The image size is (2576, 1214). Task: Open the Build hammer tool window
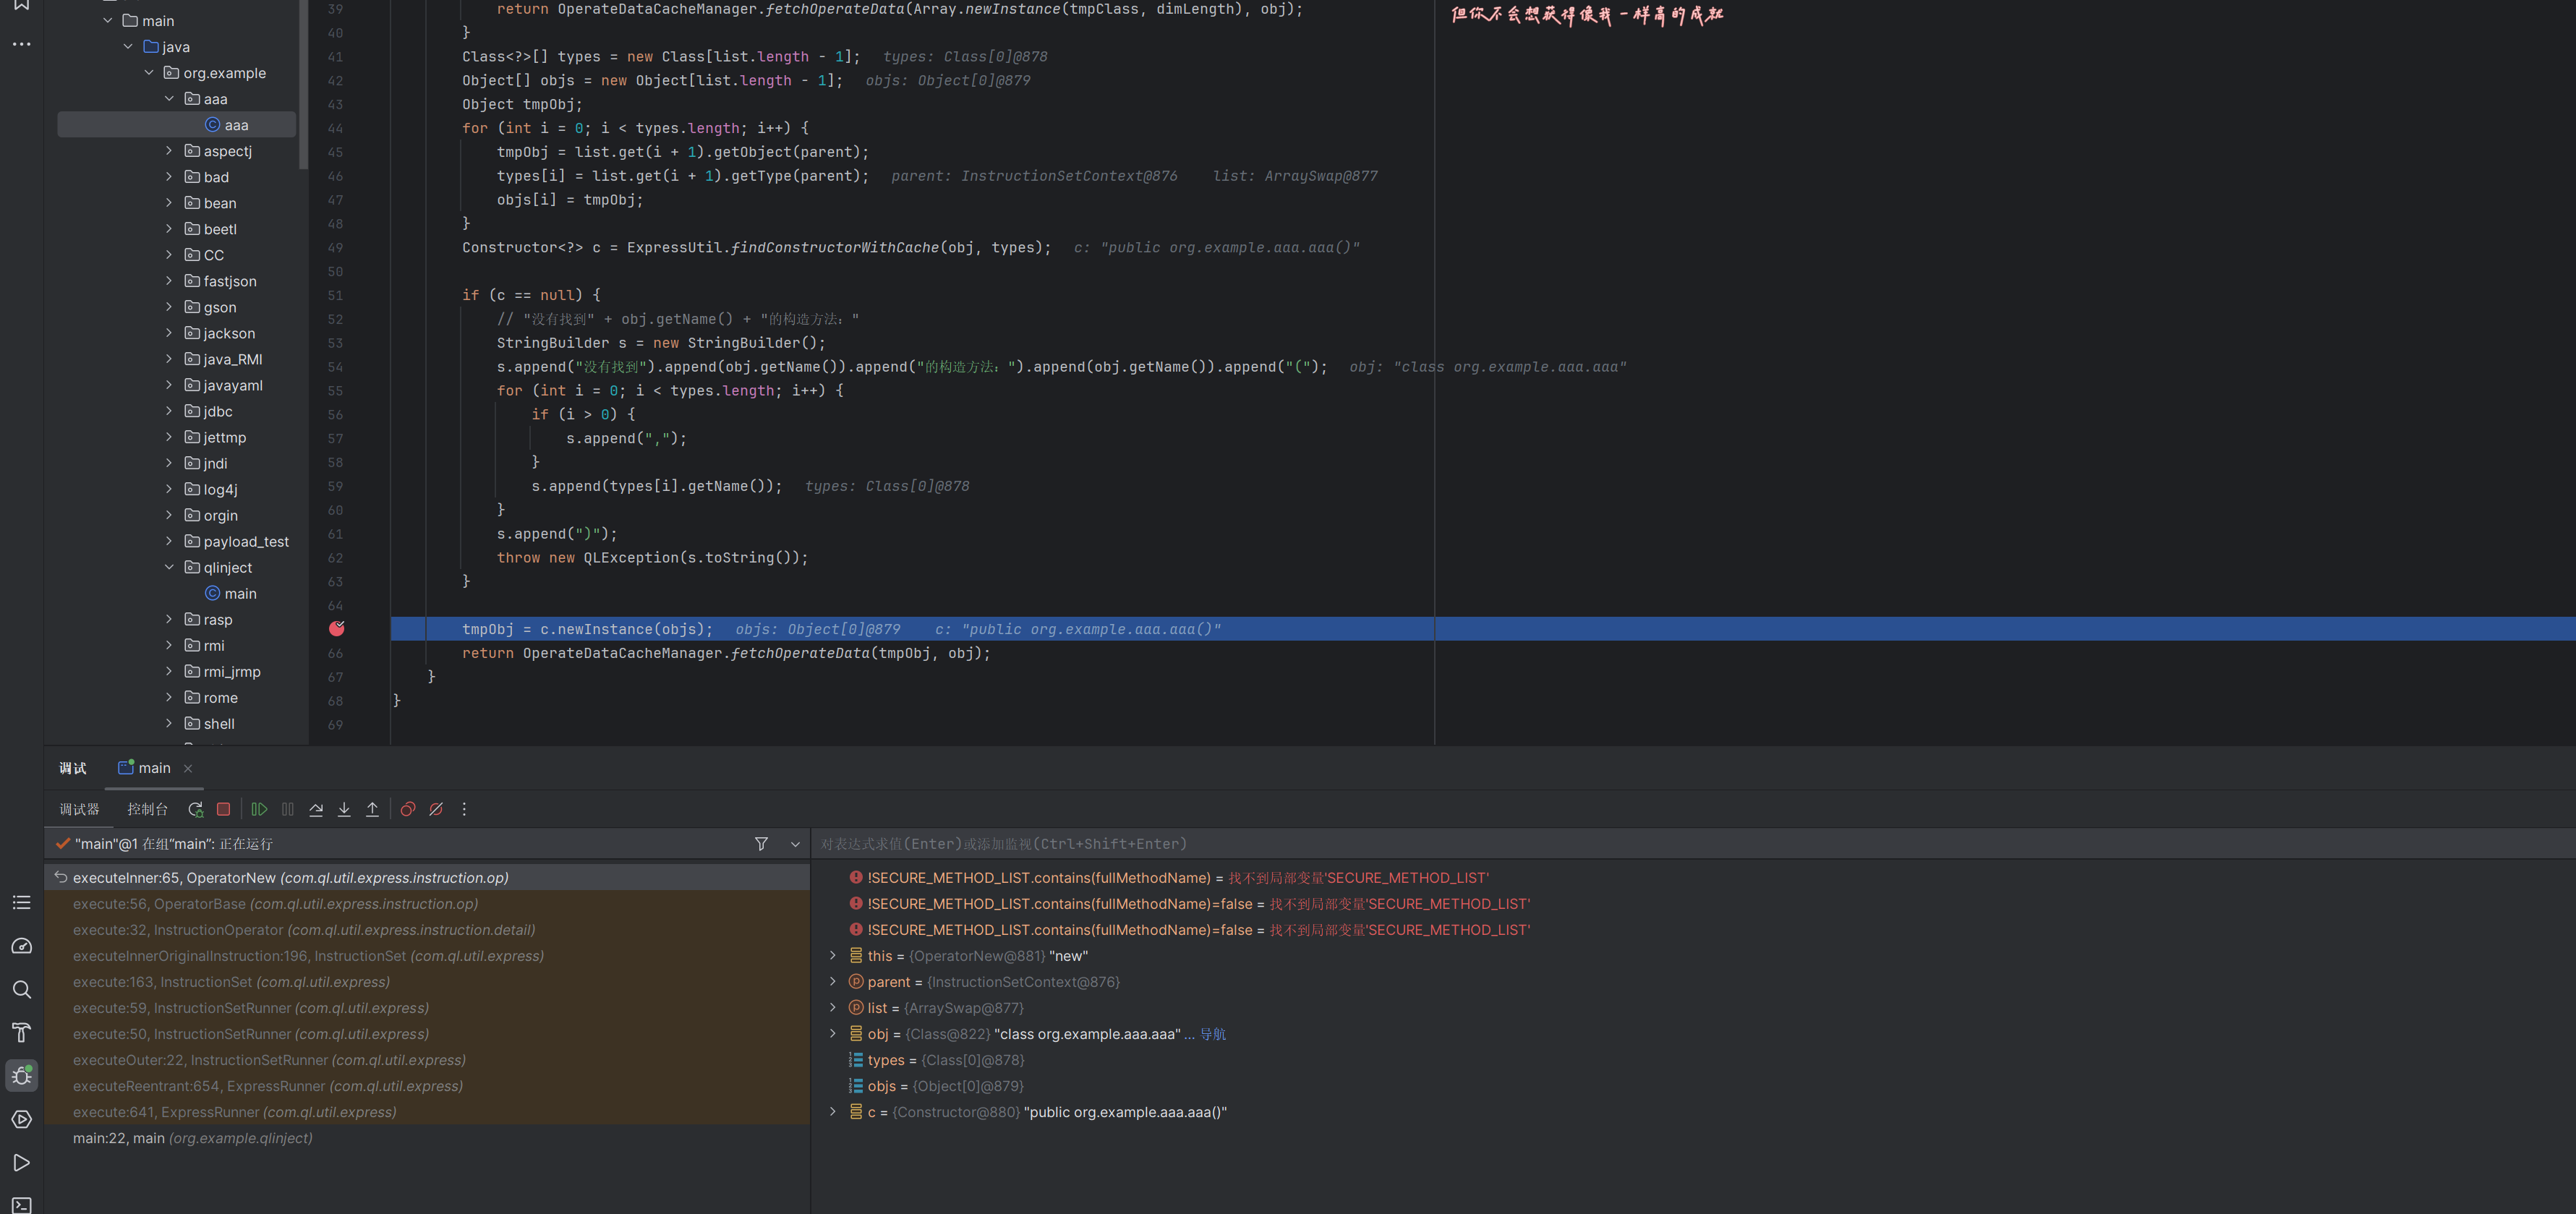pyautogui.click(x=21, y=1032)
